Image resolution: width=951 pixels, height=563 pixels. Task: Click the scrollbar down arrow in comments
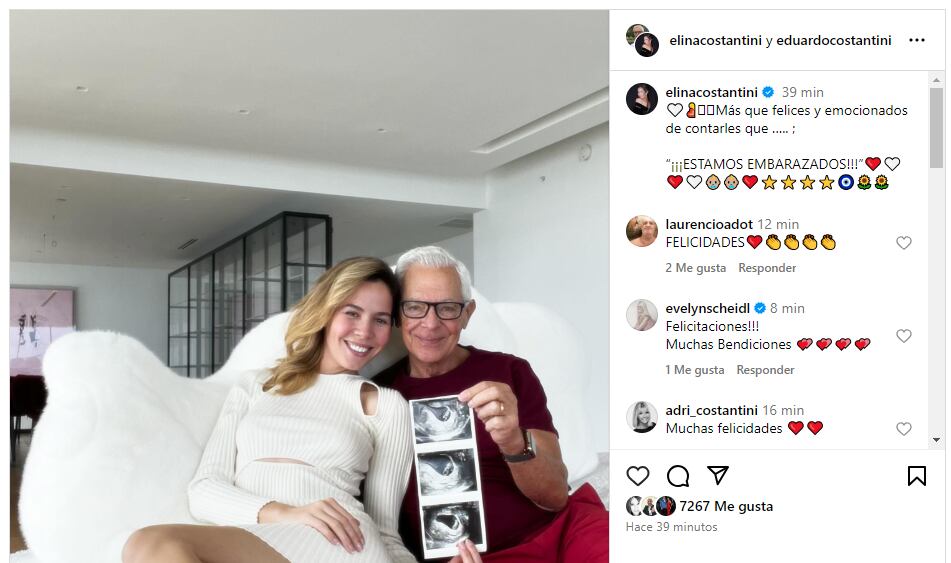(936, 440)
